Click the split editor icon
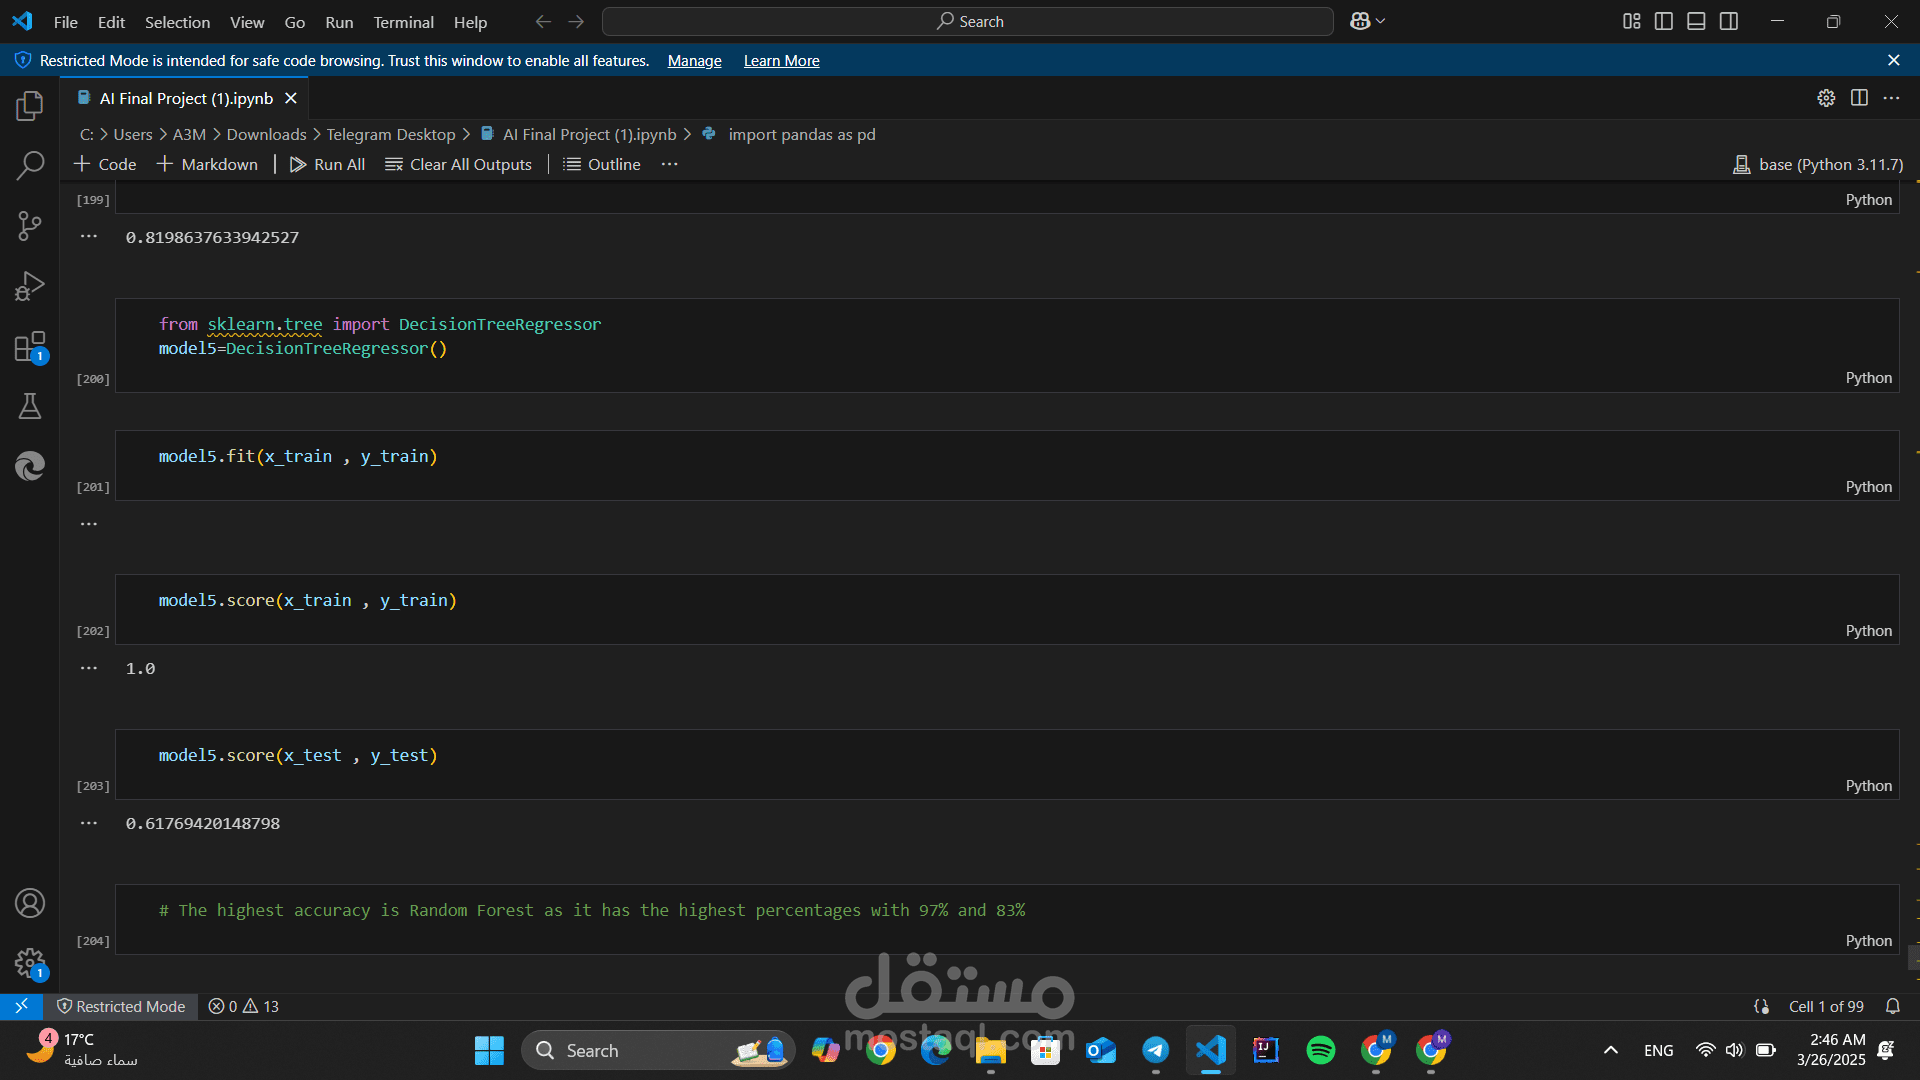The height and width of the screenshot is (1080, 1920). [x=1859, y=98]
